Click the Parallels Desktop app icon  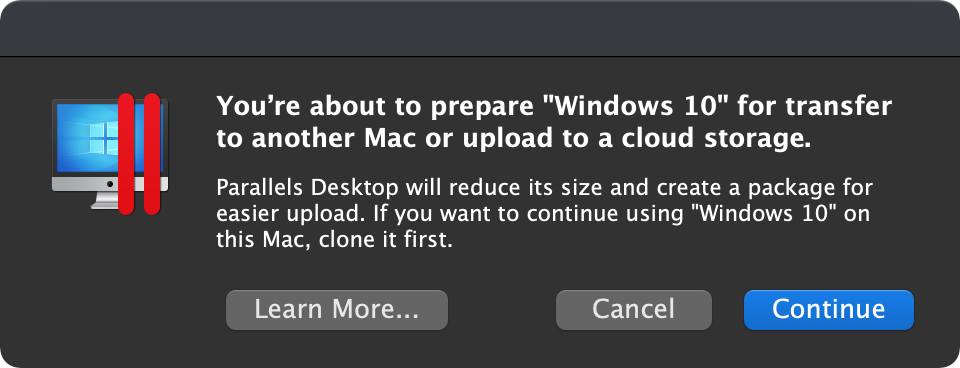(x=110, y=154)
